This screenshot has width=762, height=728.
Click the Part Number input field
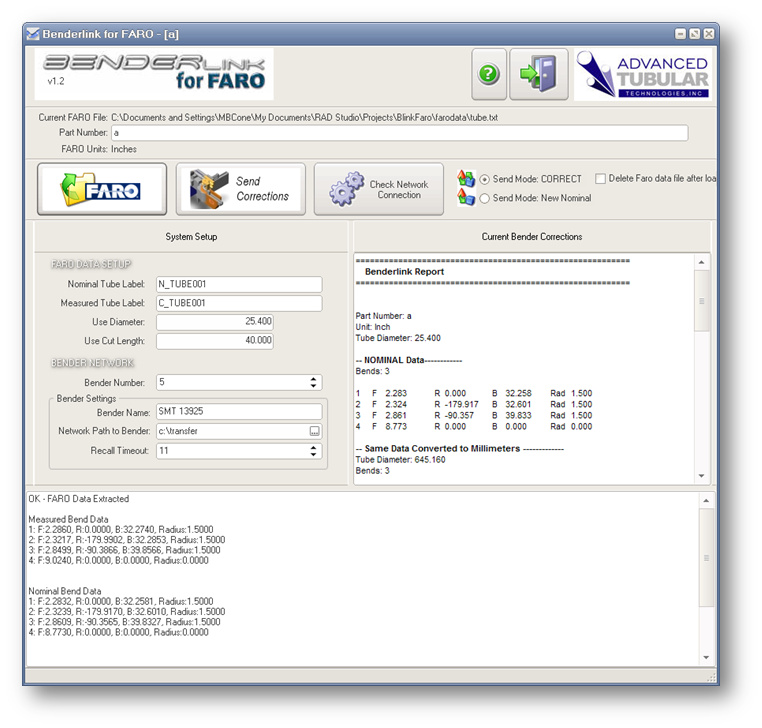[398, 133]
